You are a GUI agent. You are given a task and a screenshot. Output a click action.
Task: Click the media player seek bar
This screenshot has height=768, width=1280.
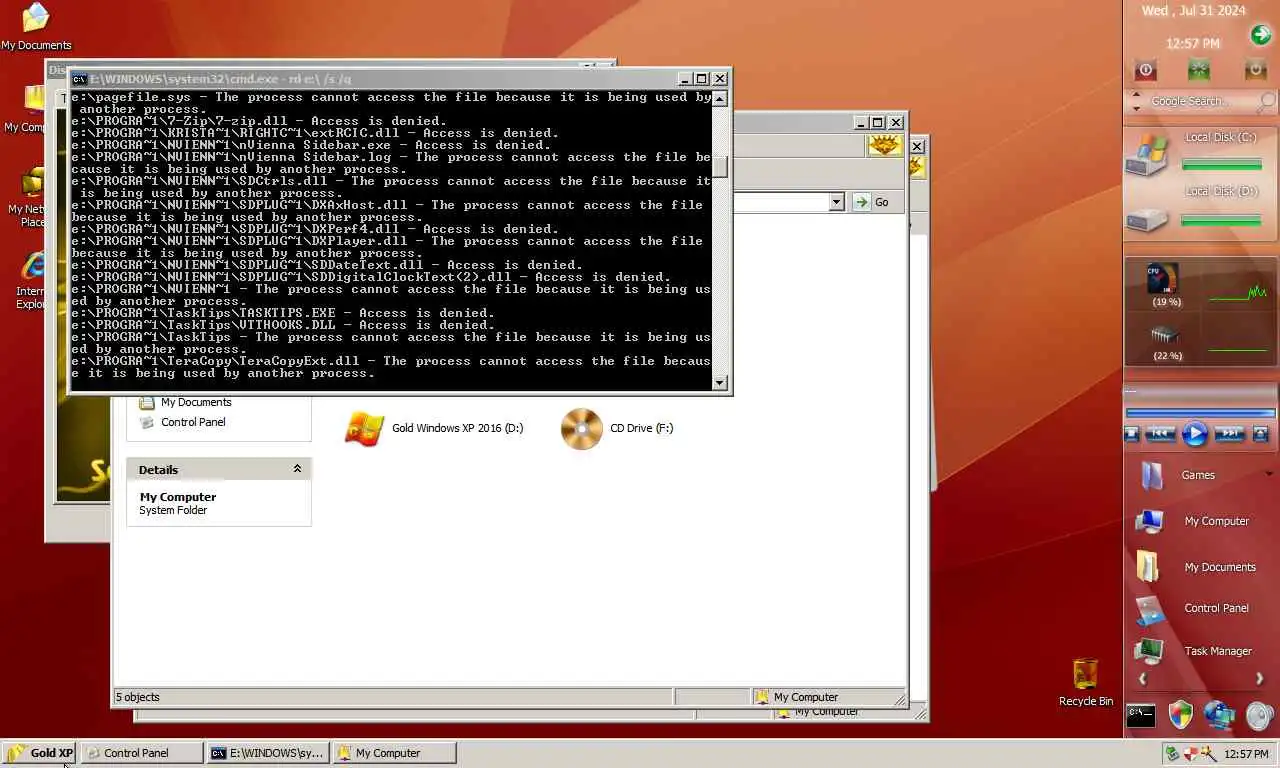point(1200,412)
